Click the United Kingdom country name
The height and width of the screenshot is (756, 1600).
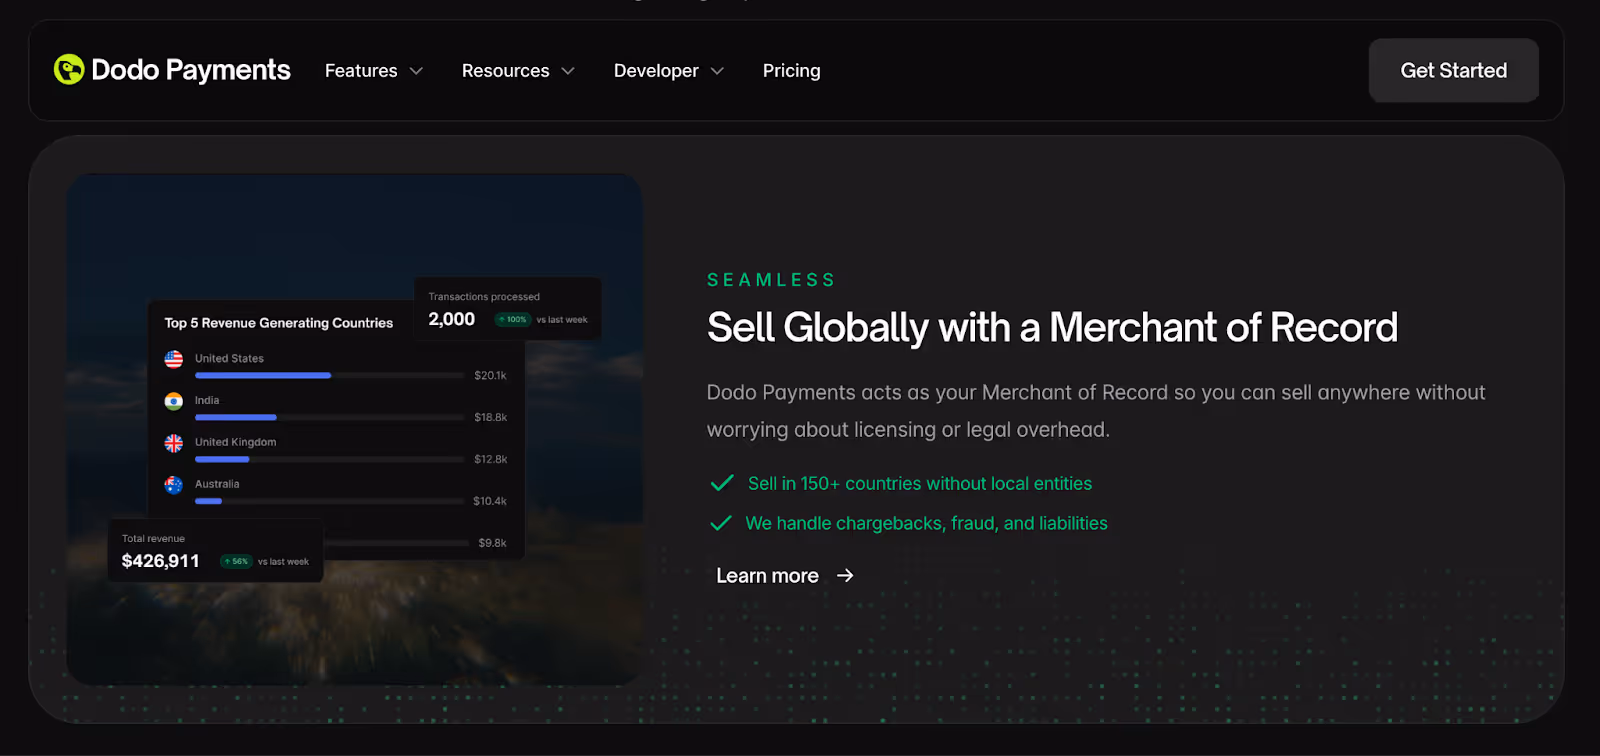click(x=235, y=442)
